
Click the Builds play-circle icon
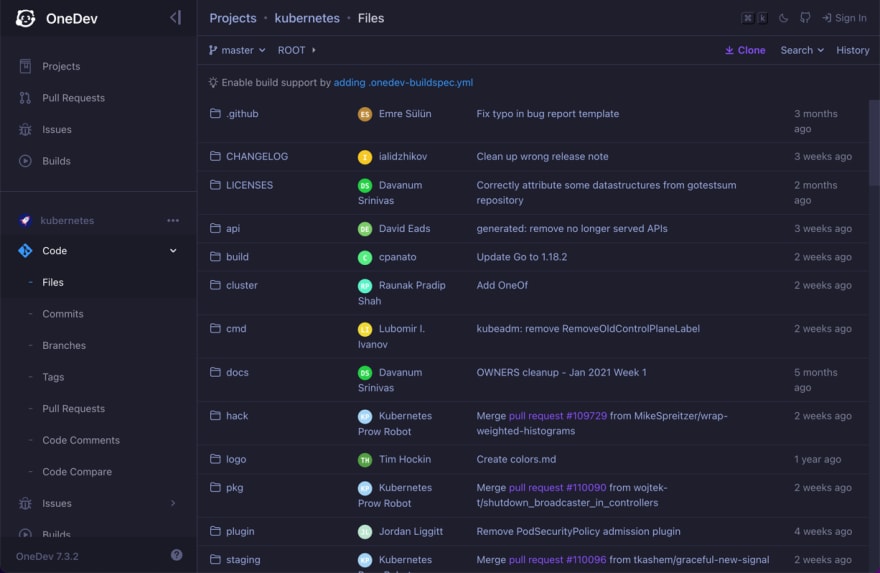coord(25,161)
